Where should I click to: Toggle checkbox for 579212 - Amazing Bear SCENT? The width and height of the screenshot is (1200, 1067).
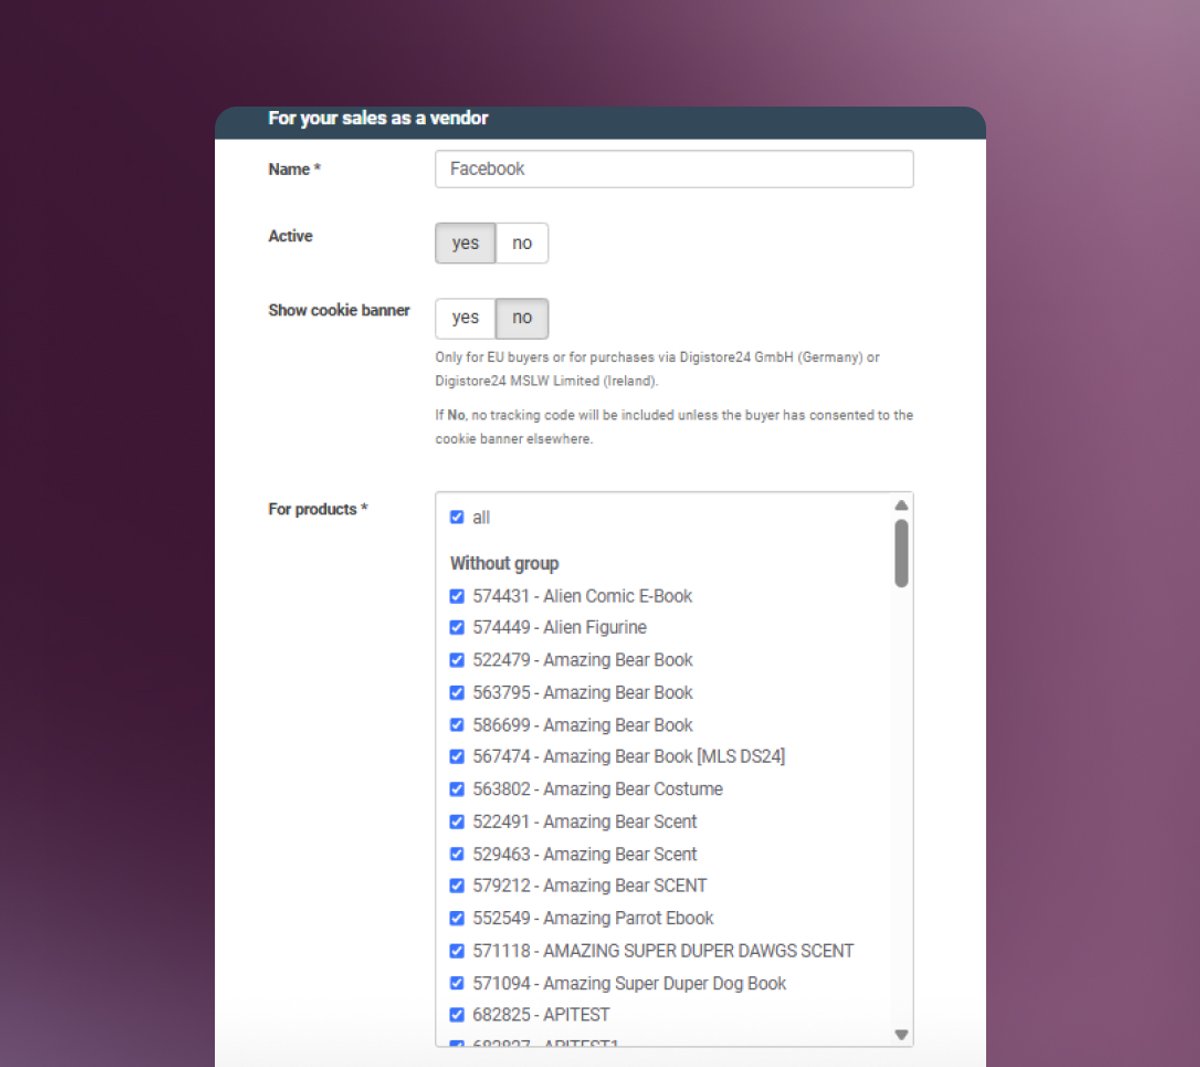tap(457, 885)
